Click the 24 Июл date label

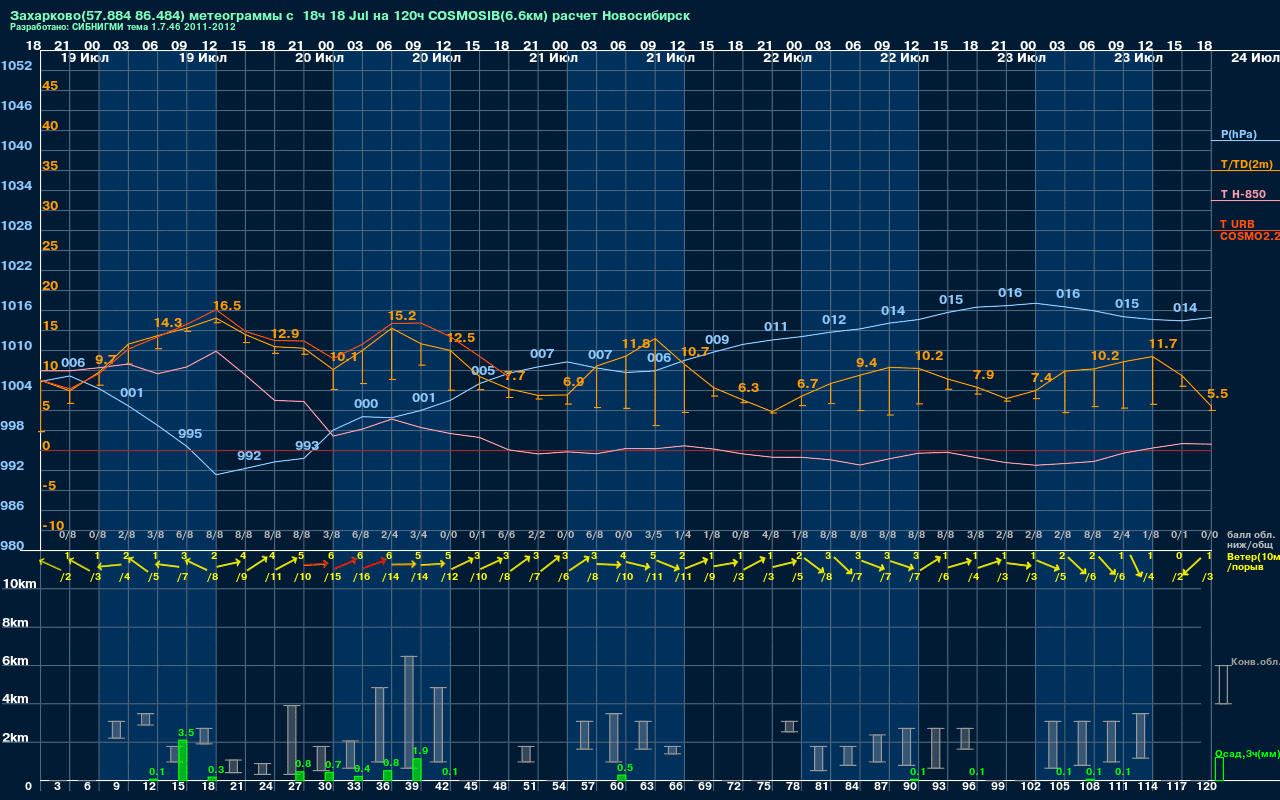pyautogui.click(x=1253, y=58)
